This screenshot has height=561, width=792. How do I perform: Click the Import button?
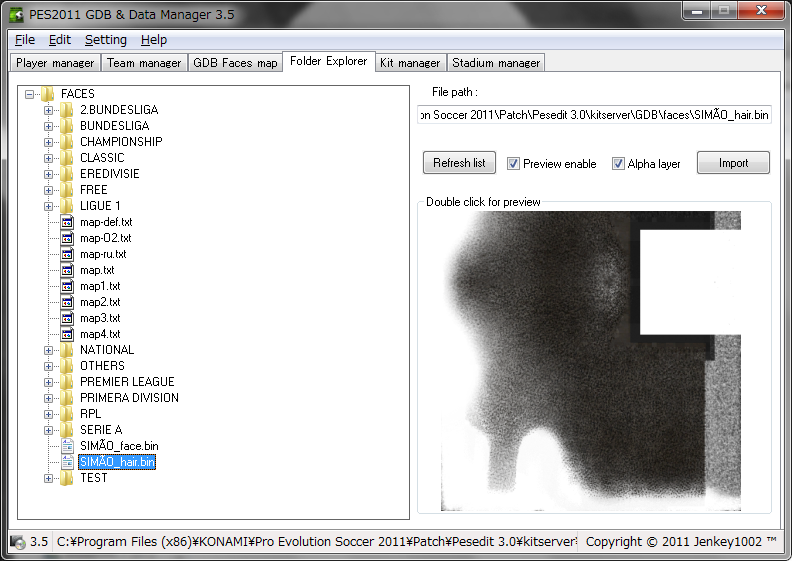click(x=733, y=163)
